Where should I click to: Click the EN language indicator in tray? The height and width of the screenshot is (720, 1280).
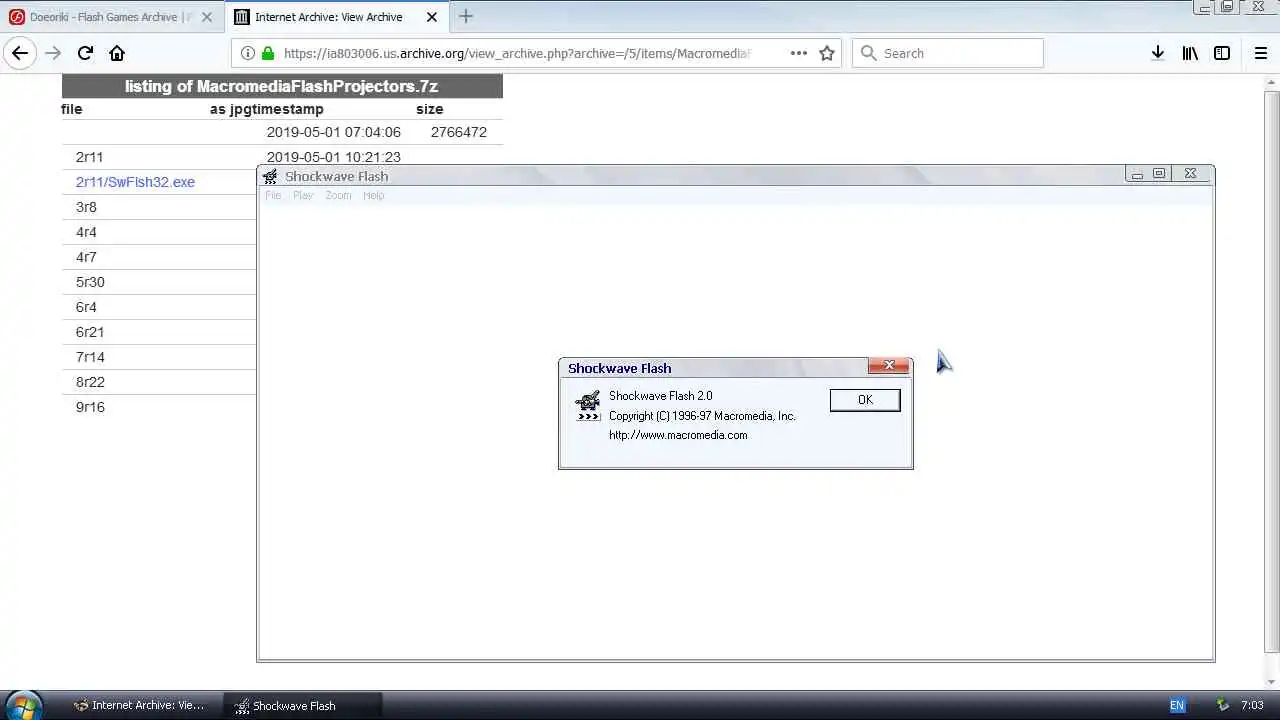click(x=1177, y=705)
